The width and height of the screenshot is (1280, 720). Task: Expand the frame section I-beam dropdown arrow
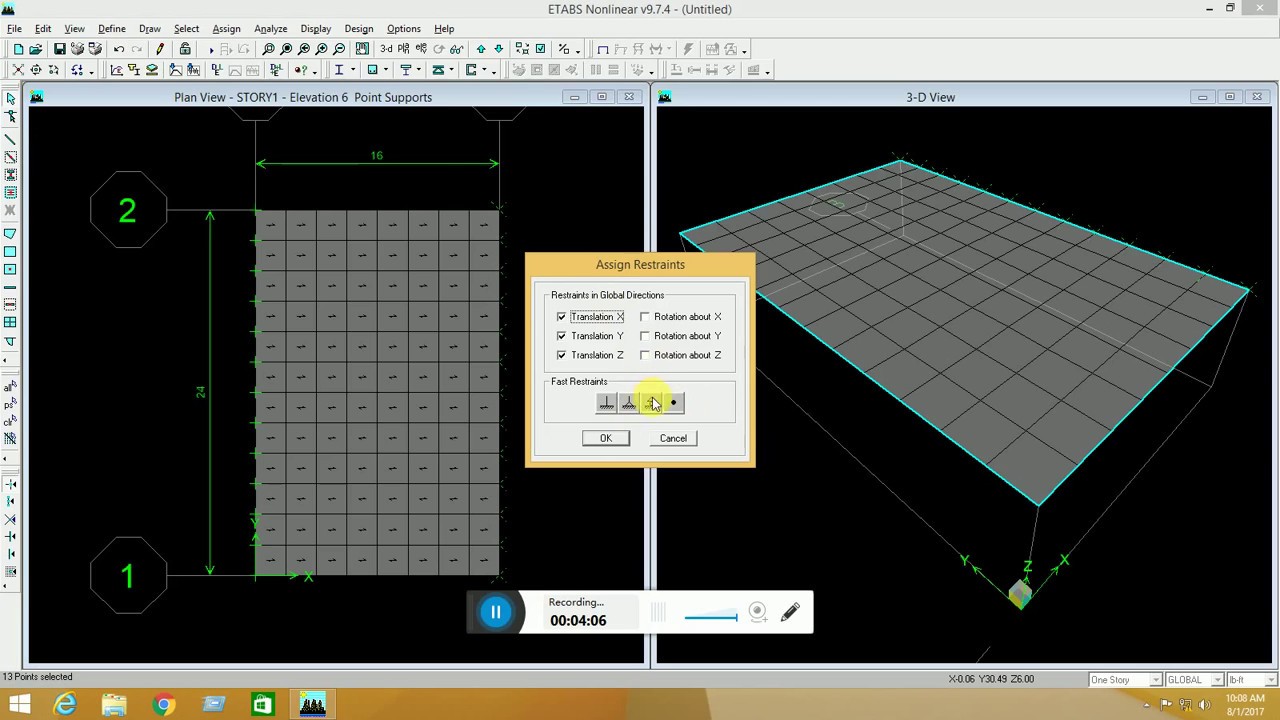(x=352, y=70)
